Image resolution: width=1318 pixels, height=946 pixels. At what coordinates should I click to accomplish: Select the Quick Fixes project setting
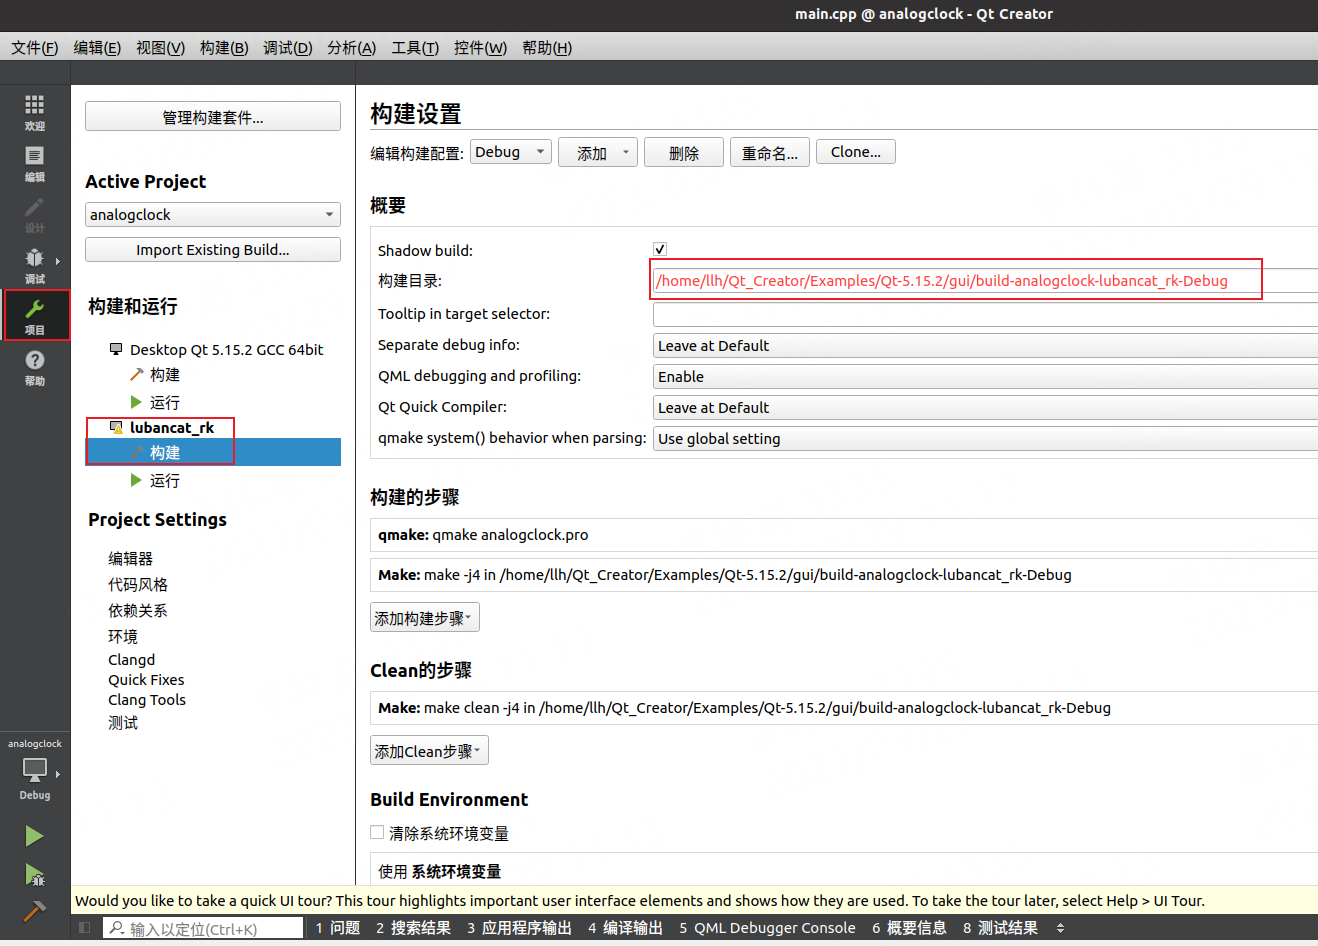pyautogui.click(x=146, y=679)
